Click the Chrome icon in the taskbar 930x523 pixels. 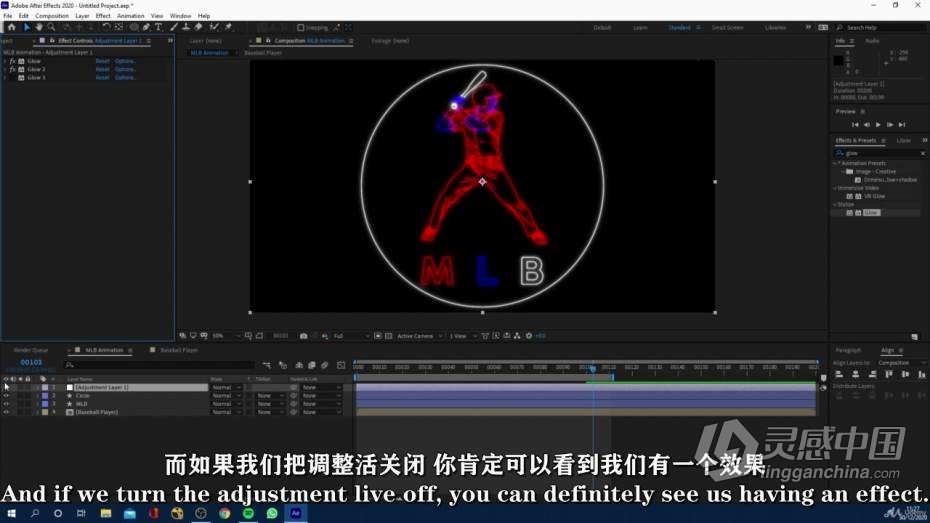[224, 514]
